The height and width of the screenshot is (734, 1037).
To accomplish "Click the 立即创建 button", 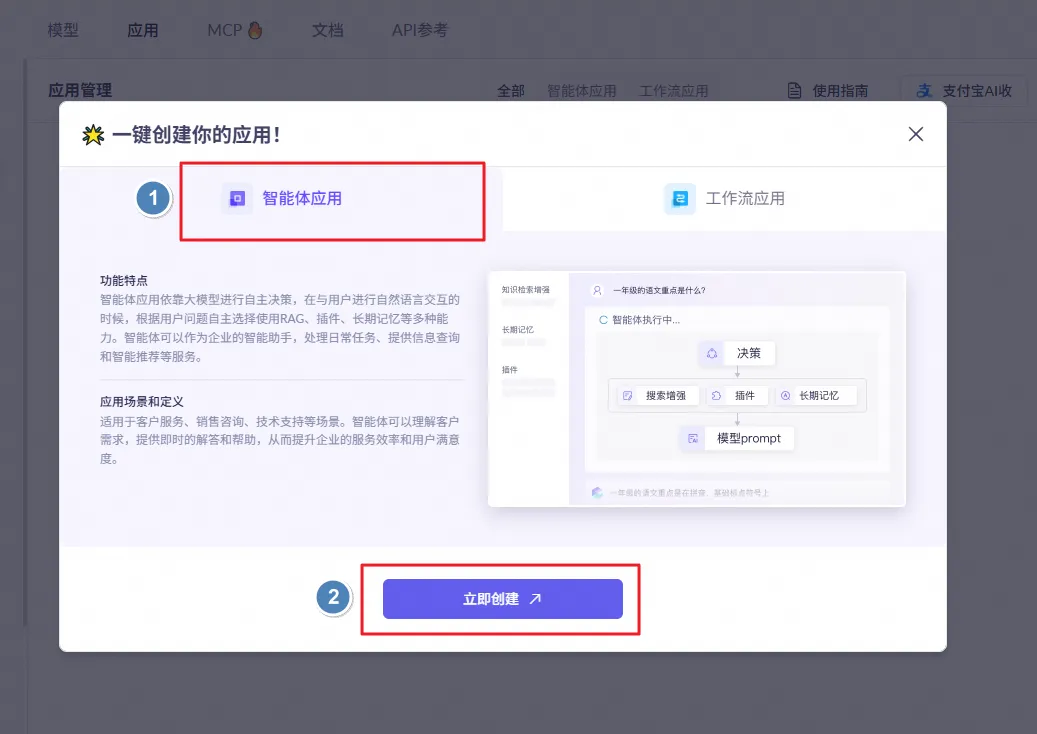I will coord(503,599).
